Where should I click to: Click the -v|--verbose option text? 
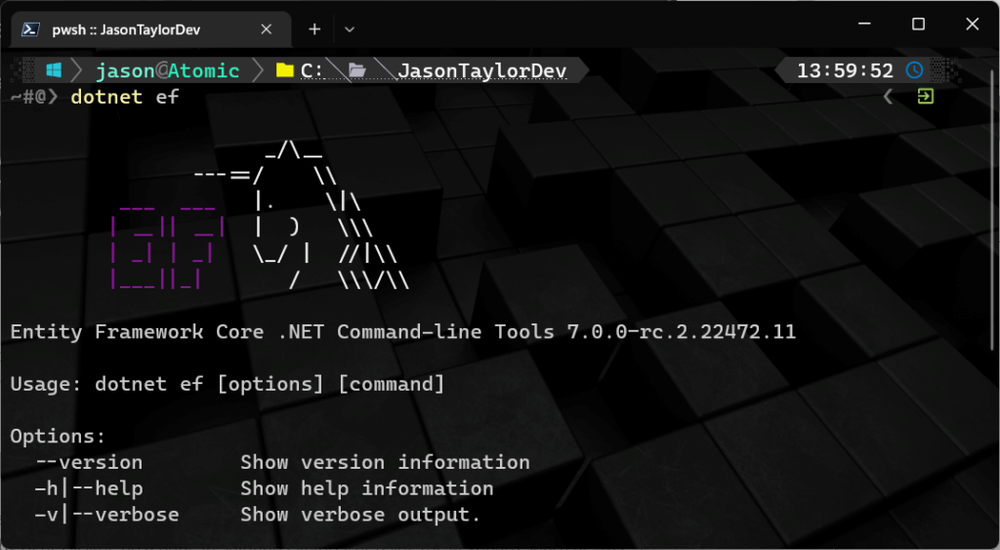106,514
